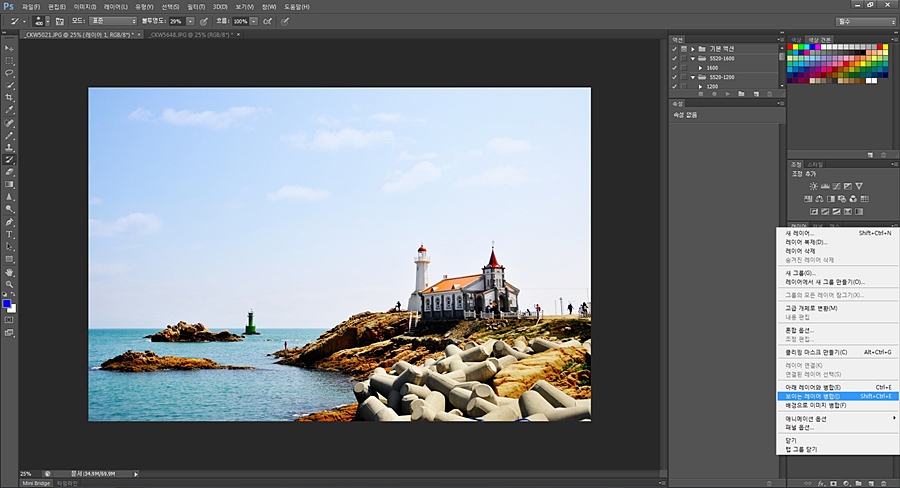Open the brush 모드 blending dropdown
Screen dimensions: 900x488
point(112,20)
